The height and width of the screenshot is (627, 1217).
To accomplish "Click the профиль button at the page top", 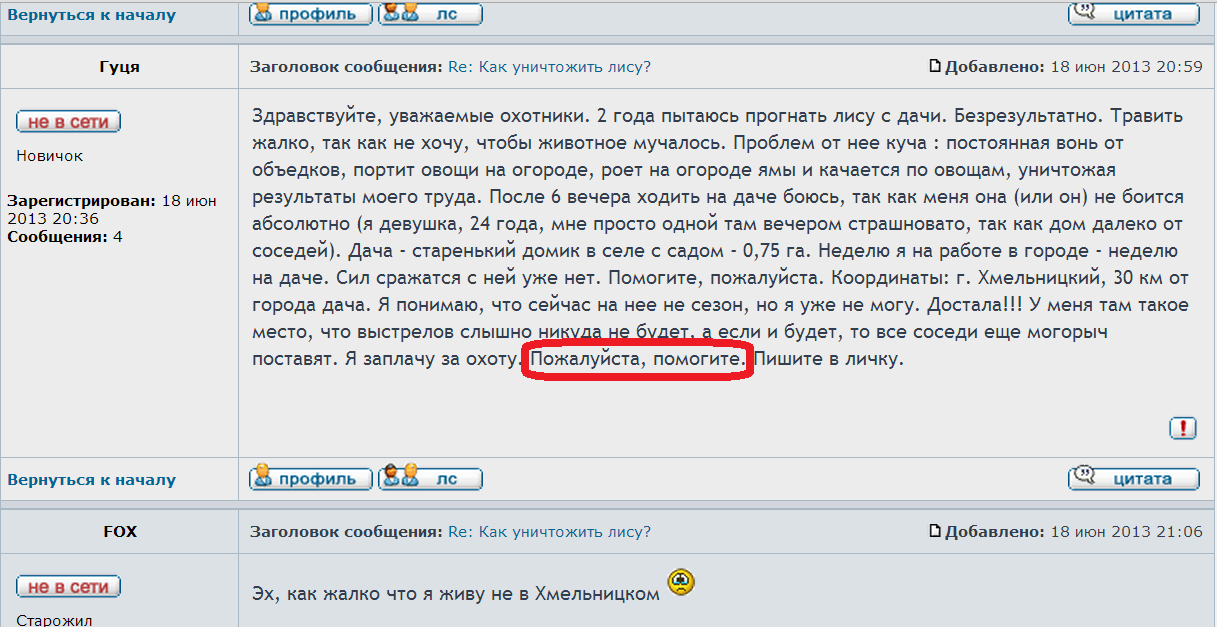I will pos(310,14).
